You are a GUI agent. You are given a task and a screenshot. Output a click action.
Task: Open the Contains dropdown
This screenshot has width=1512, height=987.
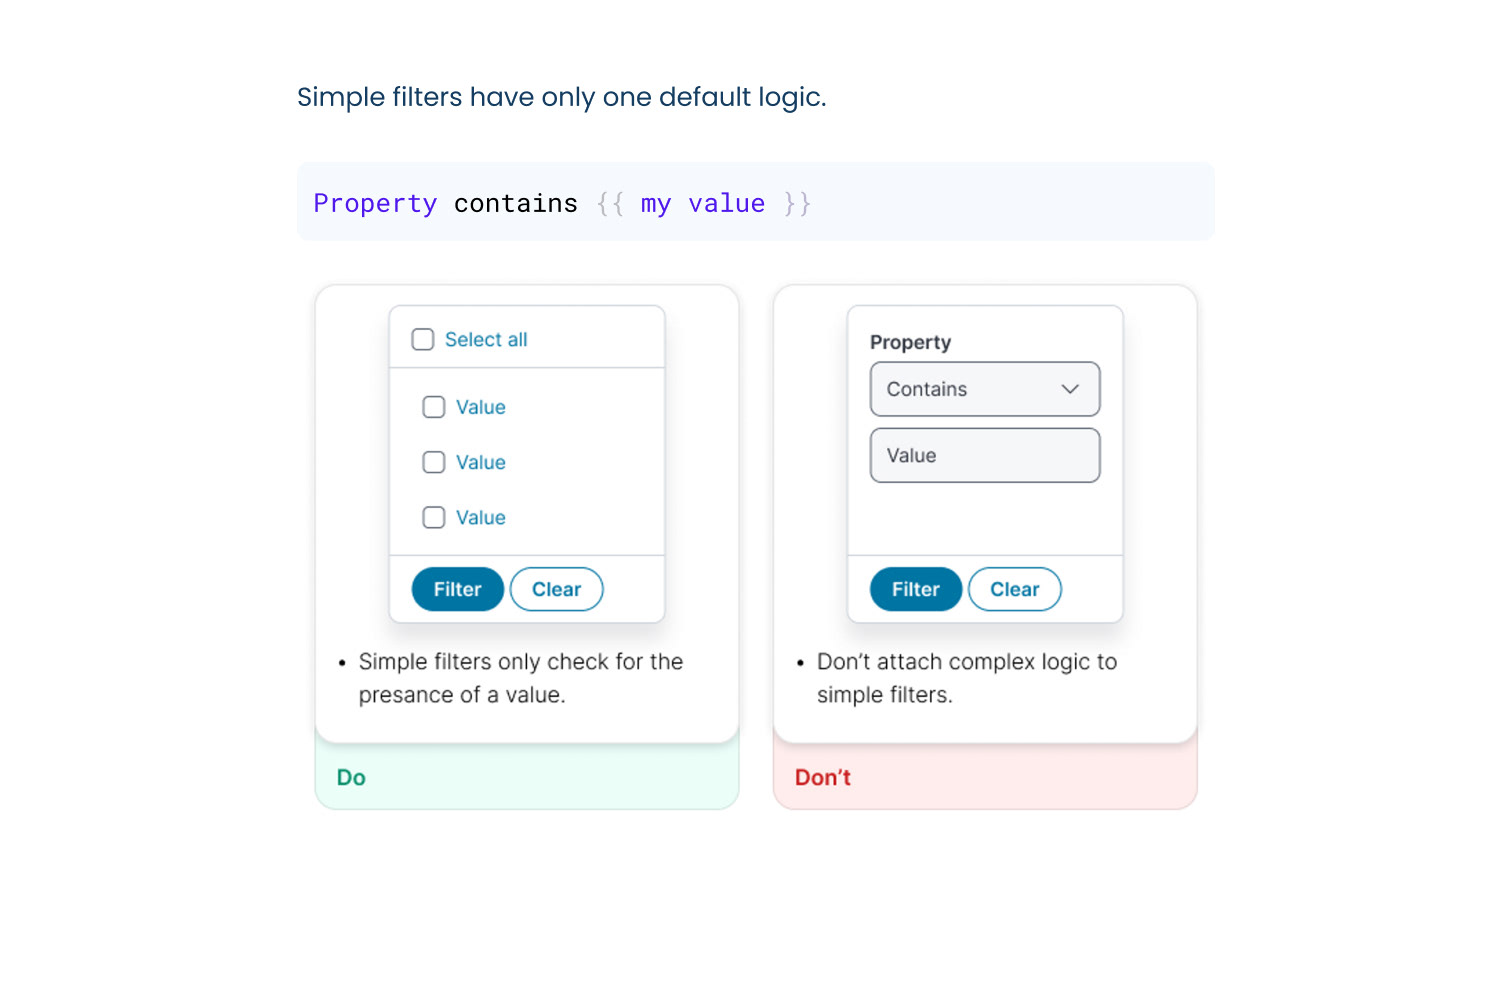984,389
